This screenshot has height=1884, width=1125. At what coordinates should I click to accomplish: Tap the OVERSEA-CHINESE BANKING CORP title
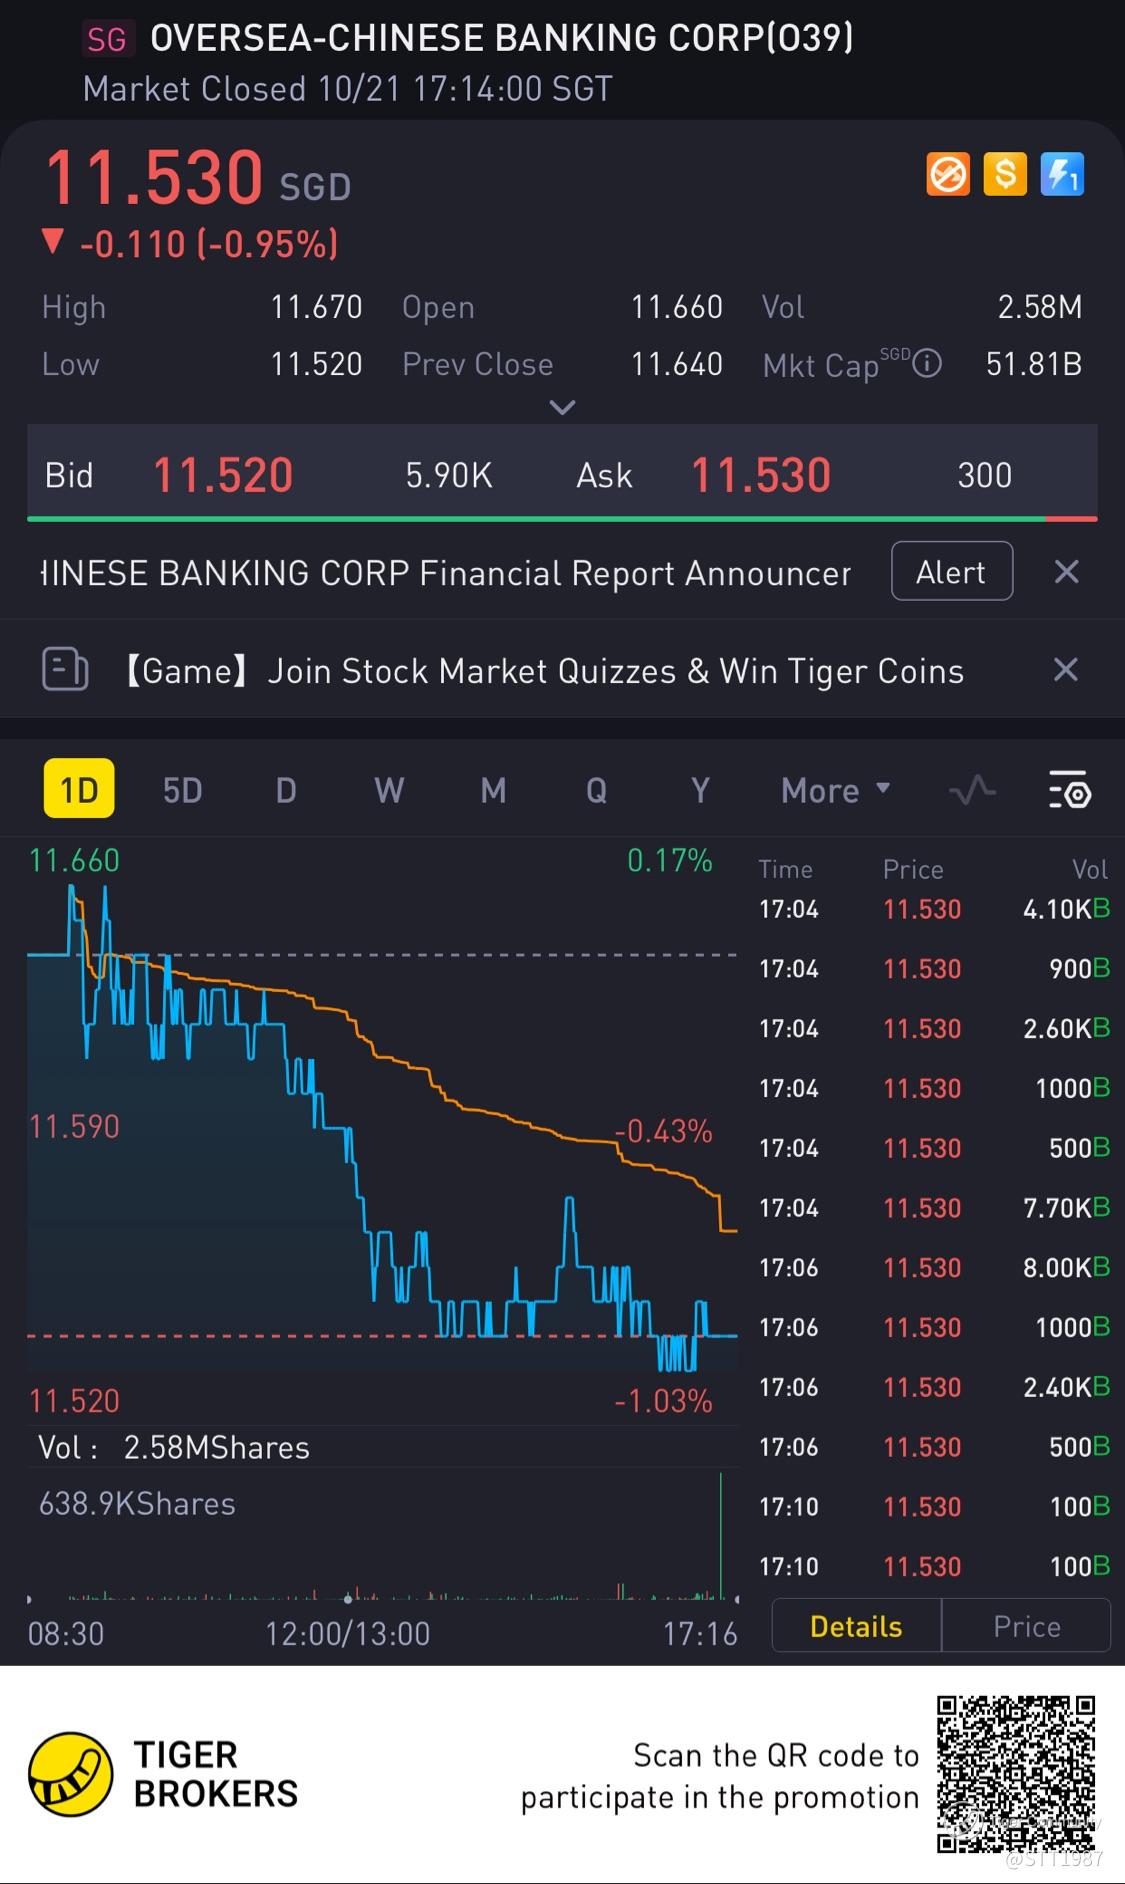point(502,38)
